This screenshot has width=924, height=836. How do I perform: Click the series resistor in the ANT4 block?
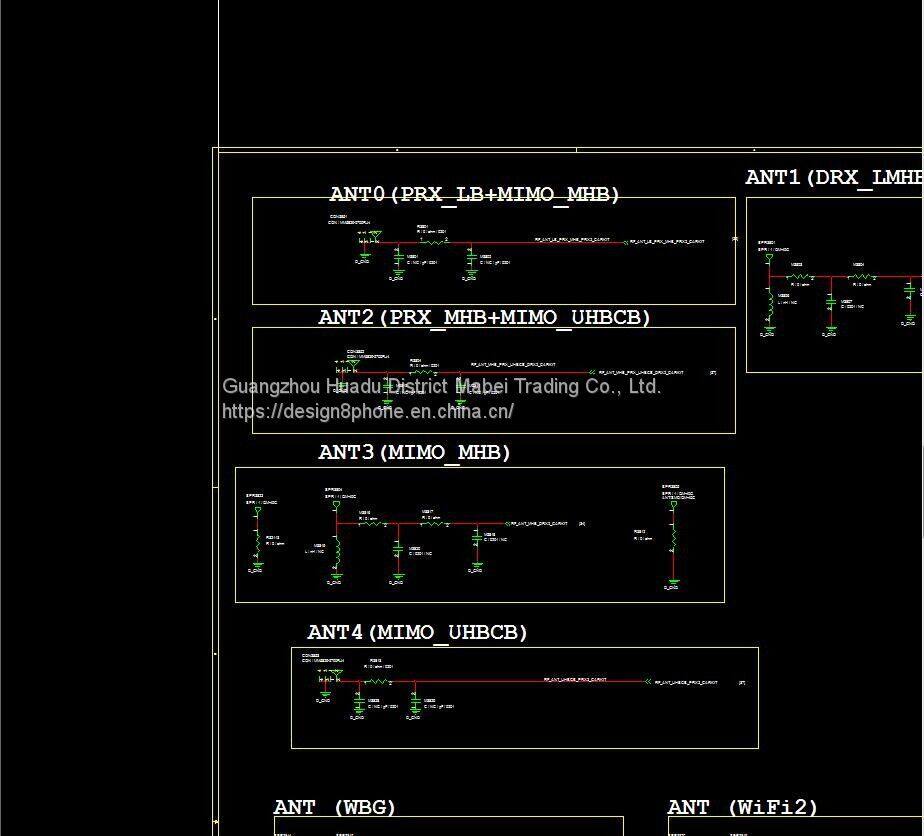[x=374, y=681]
